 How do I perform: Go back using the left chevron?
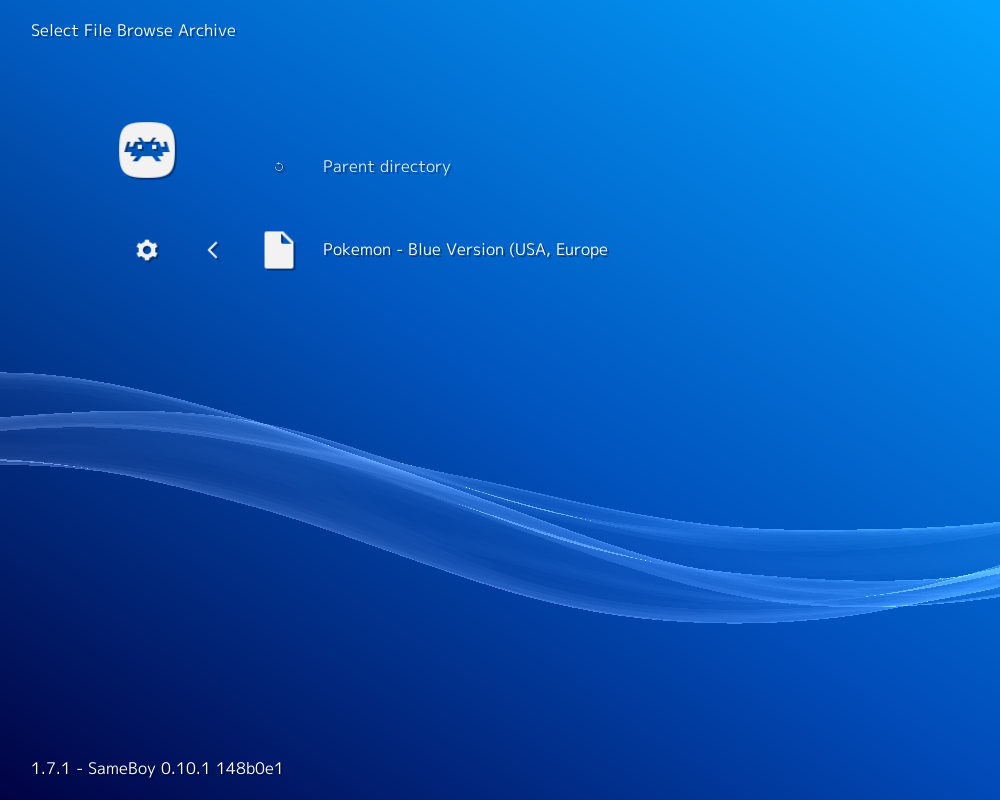[x=213, y=250]
